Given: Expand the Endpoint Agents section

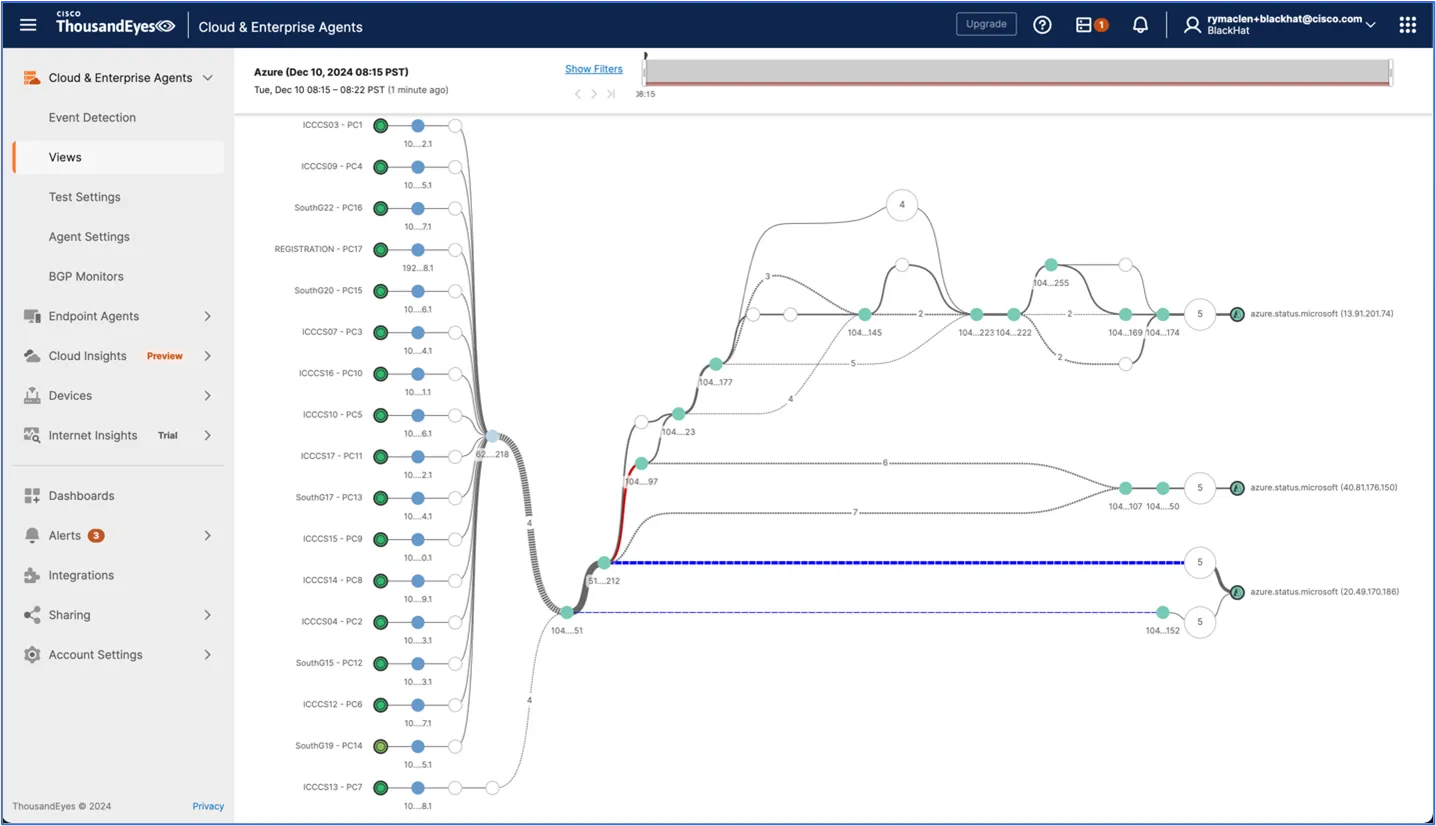Looking at the screenshot, I should [207, 317].
